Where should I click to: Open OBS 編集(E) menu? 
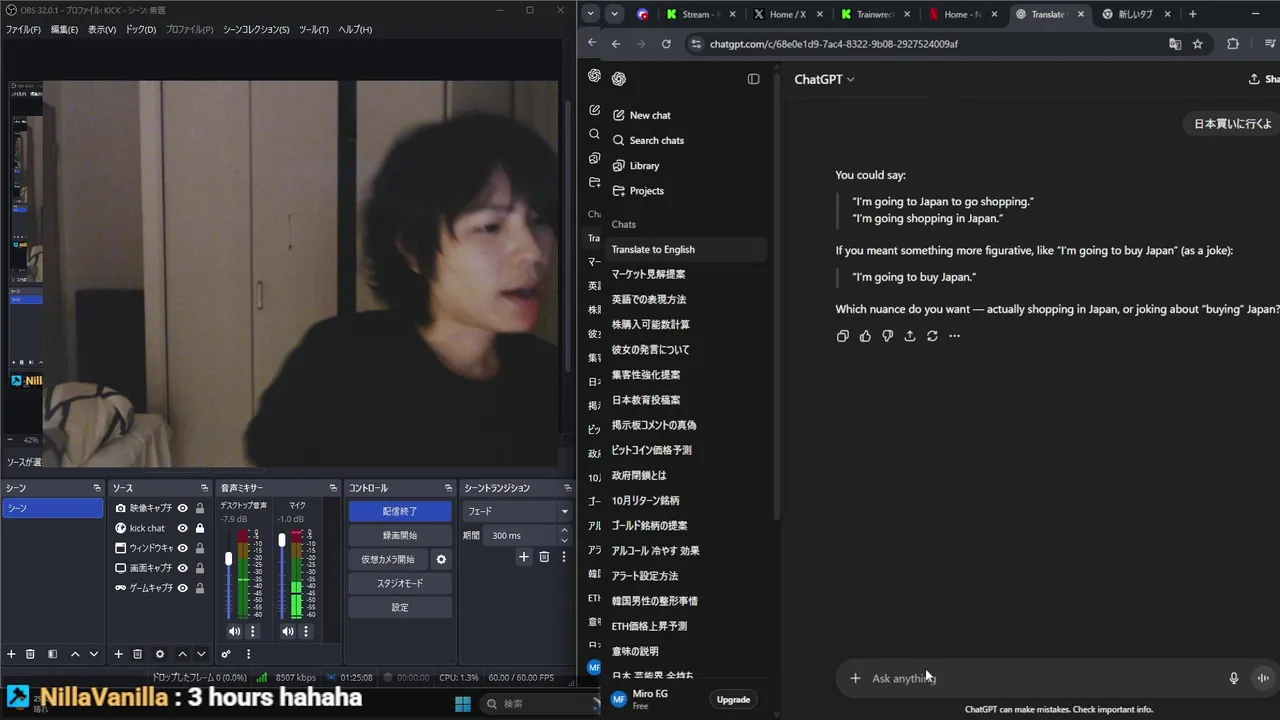click(x=64, y=30)
